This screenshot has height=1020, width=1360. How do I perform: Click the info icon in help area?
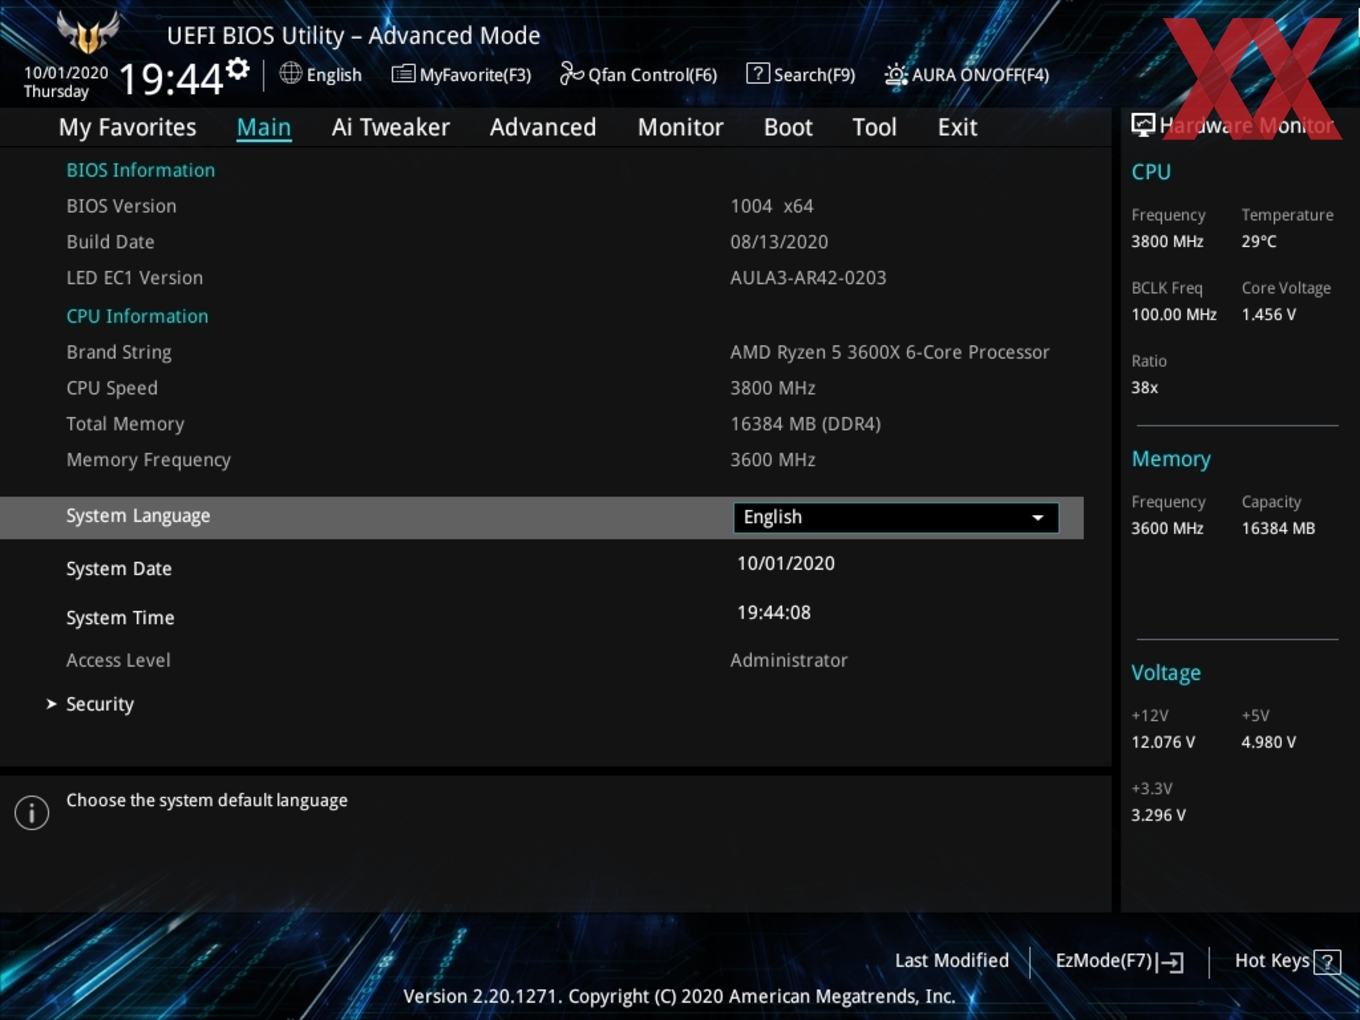32,813
